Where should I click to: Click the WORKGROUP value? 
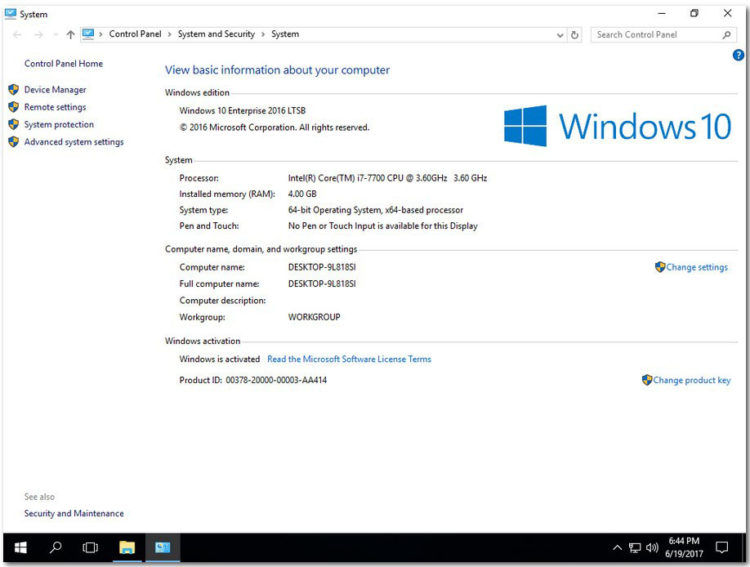click(x=314, y=317)
